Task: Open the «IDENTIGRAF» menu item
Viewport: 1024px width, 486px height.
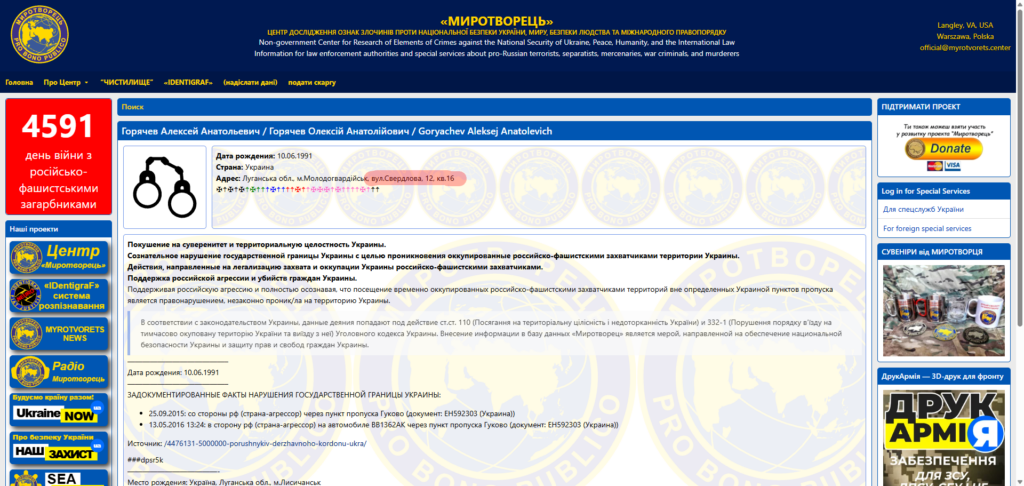Action: (x=188, y=82)
